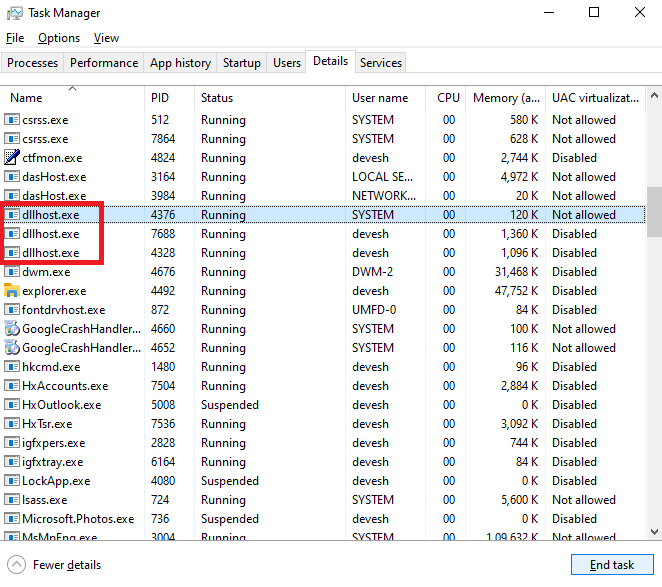Select the Microsoft.Photos.exe process name
Image resolution: width=662 pixels, height=587 pixels.
coord(78,519)
